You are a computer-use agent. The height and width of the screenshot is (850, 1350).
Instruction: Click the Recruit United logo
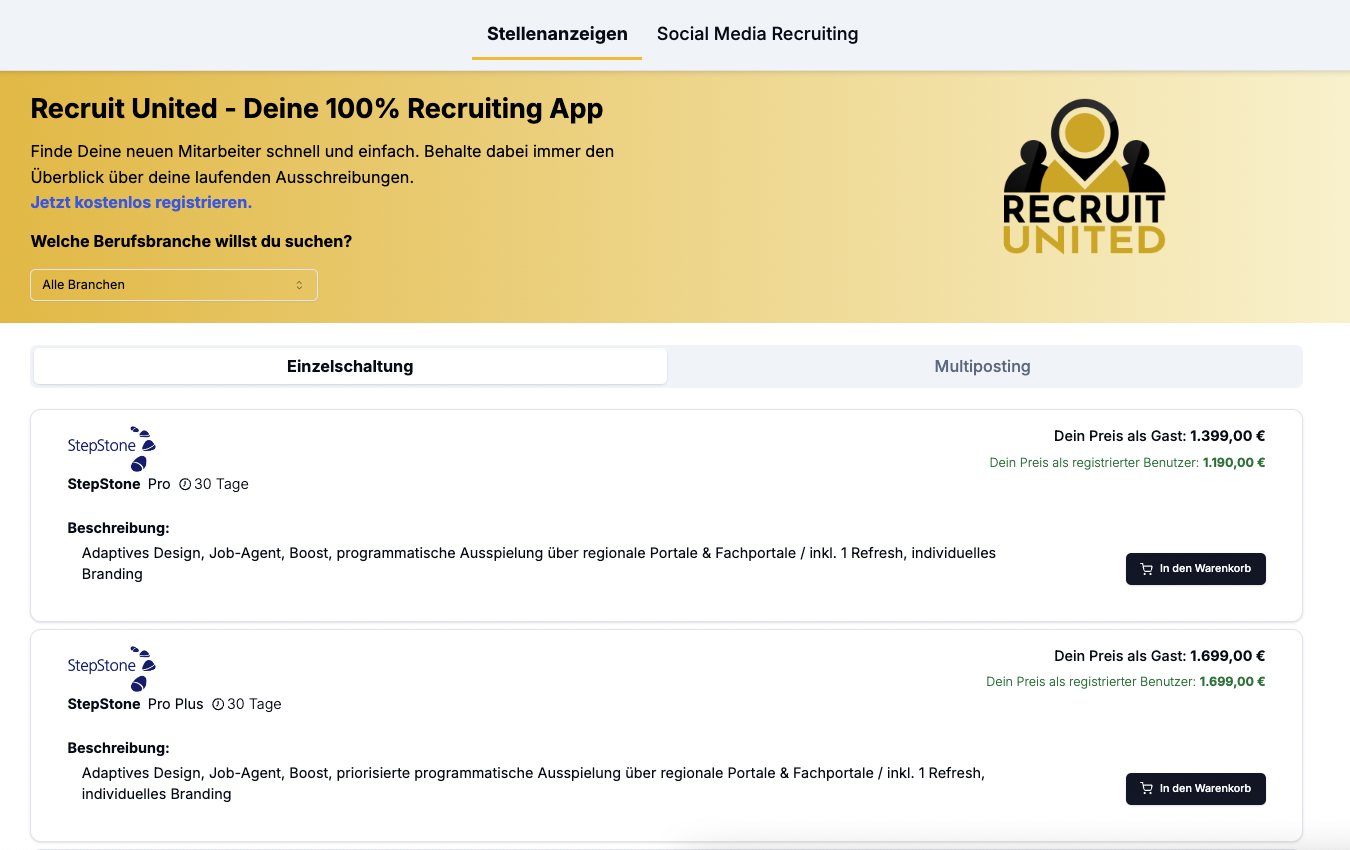(1084, 177)
